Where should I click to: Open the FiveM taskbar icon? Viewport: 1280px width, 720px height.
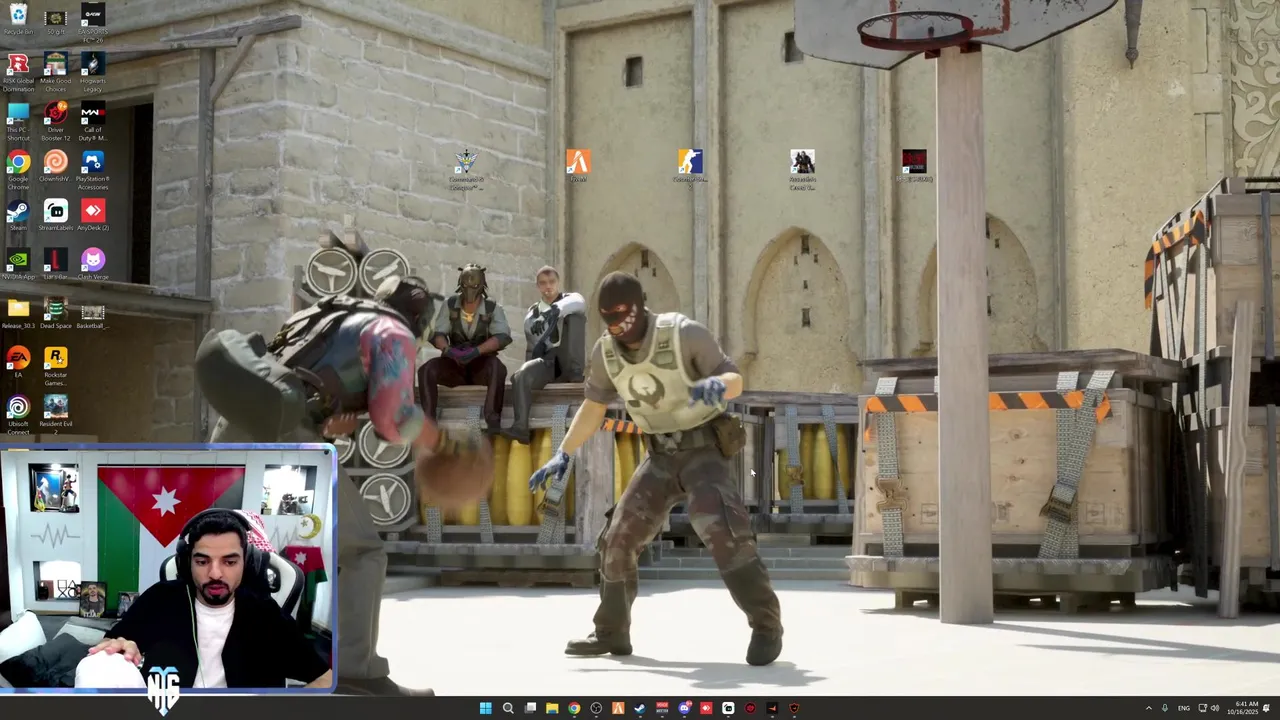(x=618, y=708)
